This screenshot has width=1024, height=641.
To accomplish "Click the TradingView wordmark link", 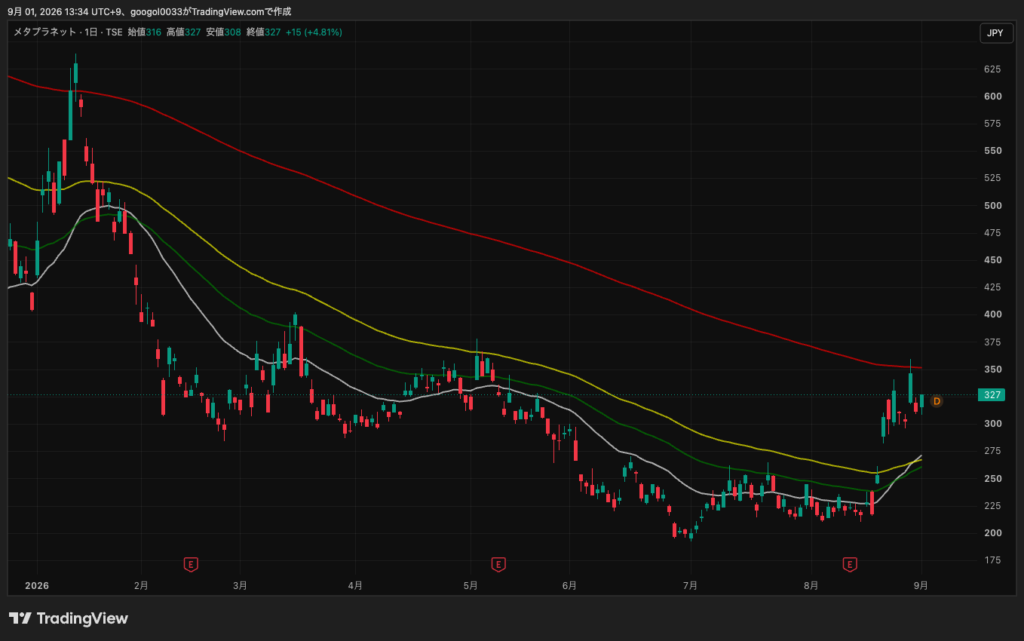I will [82, 618].
